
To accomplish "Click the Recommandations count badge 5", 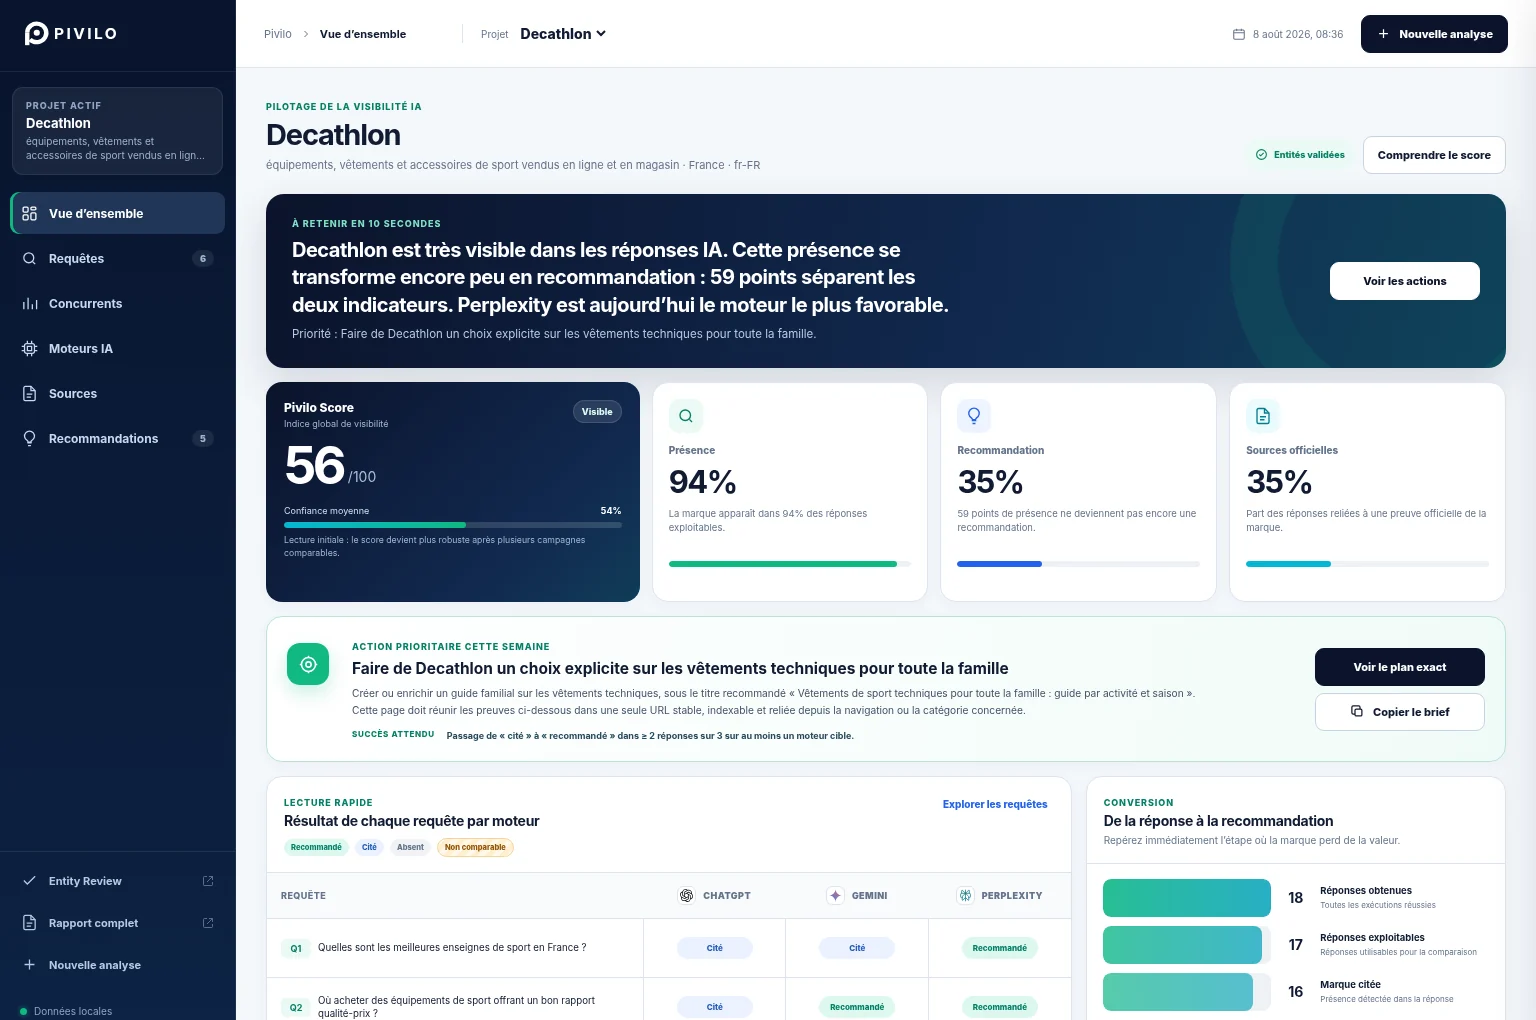I will (x=203, y=438).
